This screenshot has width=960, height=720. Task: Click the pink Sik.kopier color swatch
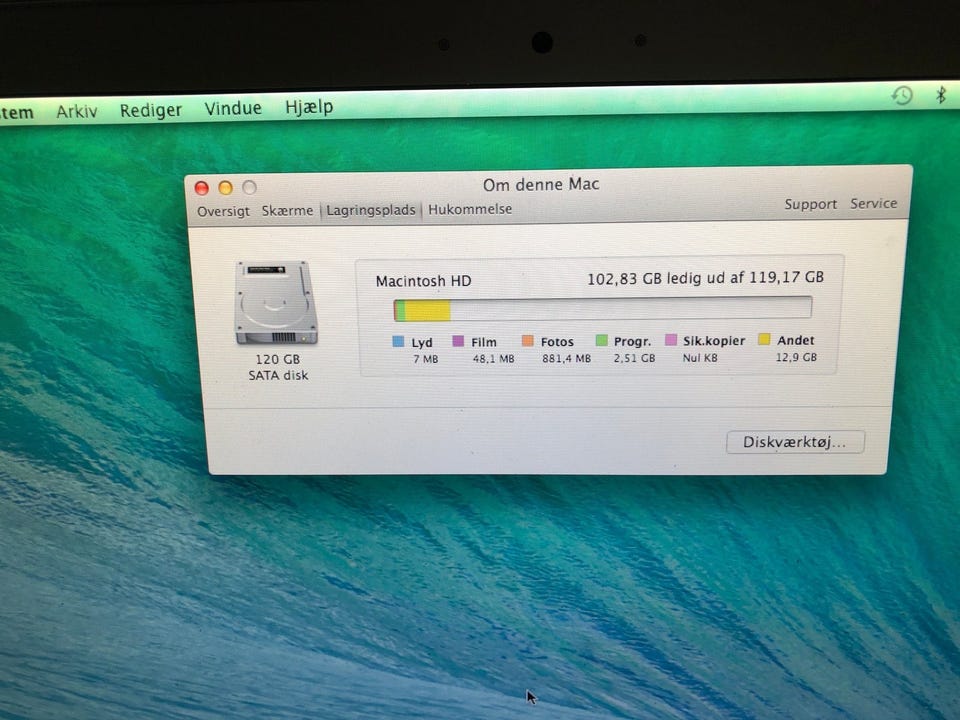[x=671, y=339]
